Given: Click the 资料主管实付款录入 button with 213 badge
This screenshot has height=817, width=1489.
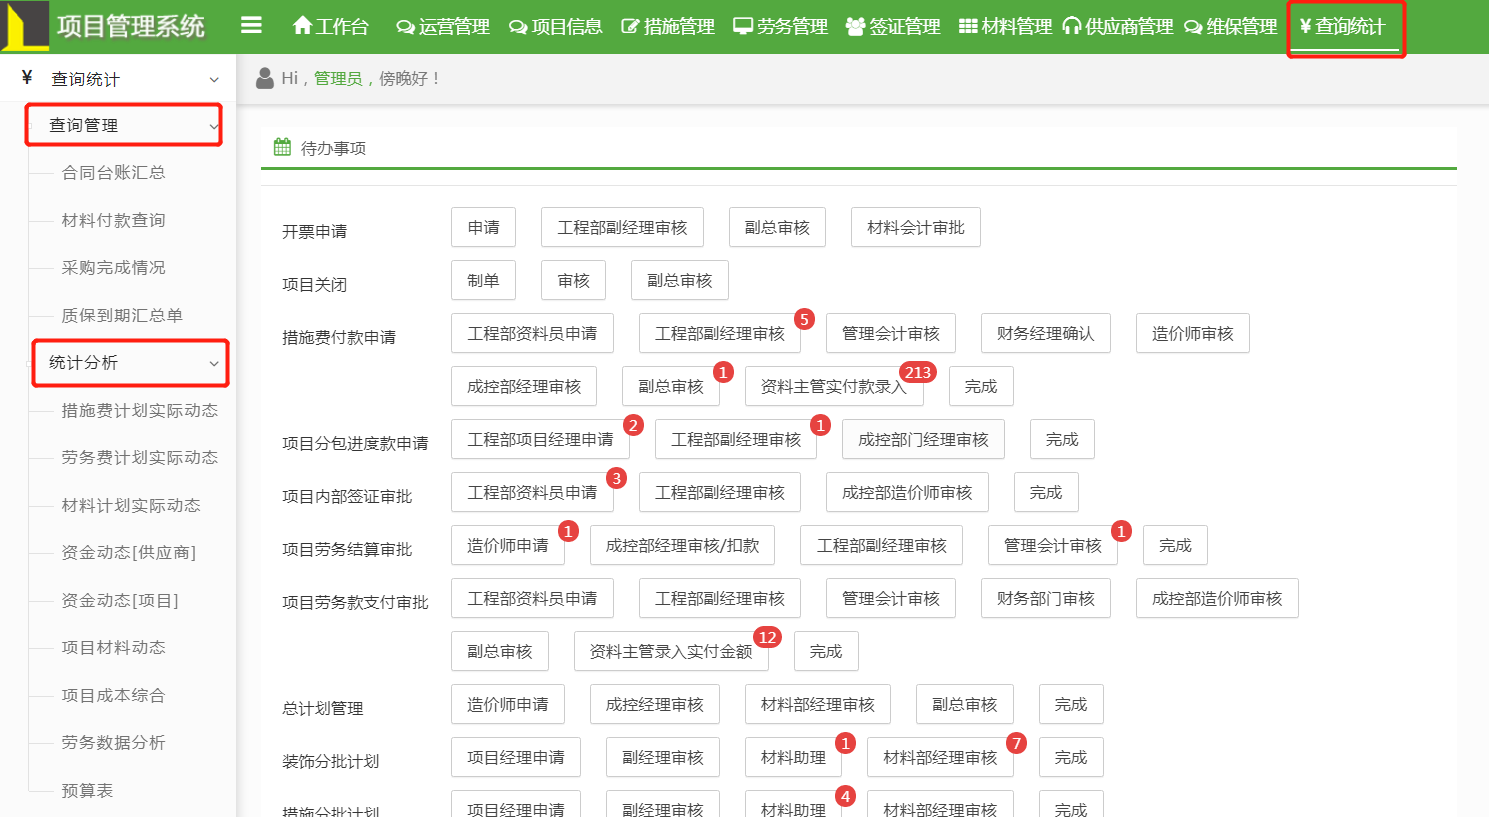Looking at the screenshot, I should coord(833,387).
